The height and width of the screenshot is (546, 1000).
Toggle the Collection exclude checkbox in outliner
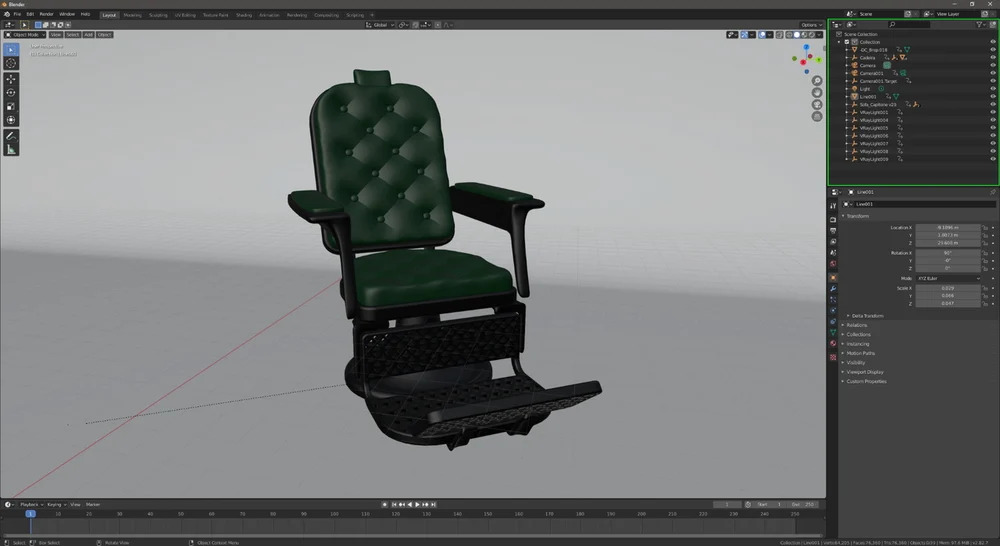(847, 42)
